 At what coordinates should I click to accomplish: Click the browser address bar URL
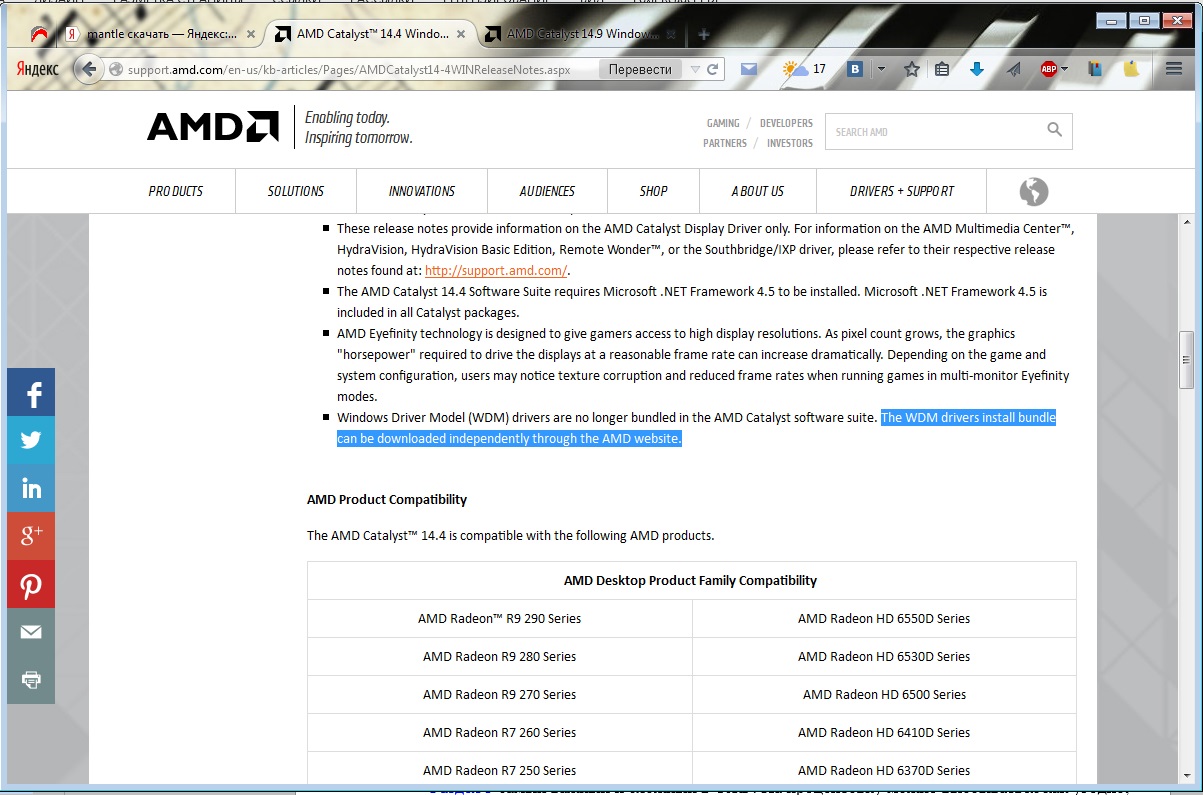[348, 70]
